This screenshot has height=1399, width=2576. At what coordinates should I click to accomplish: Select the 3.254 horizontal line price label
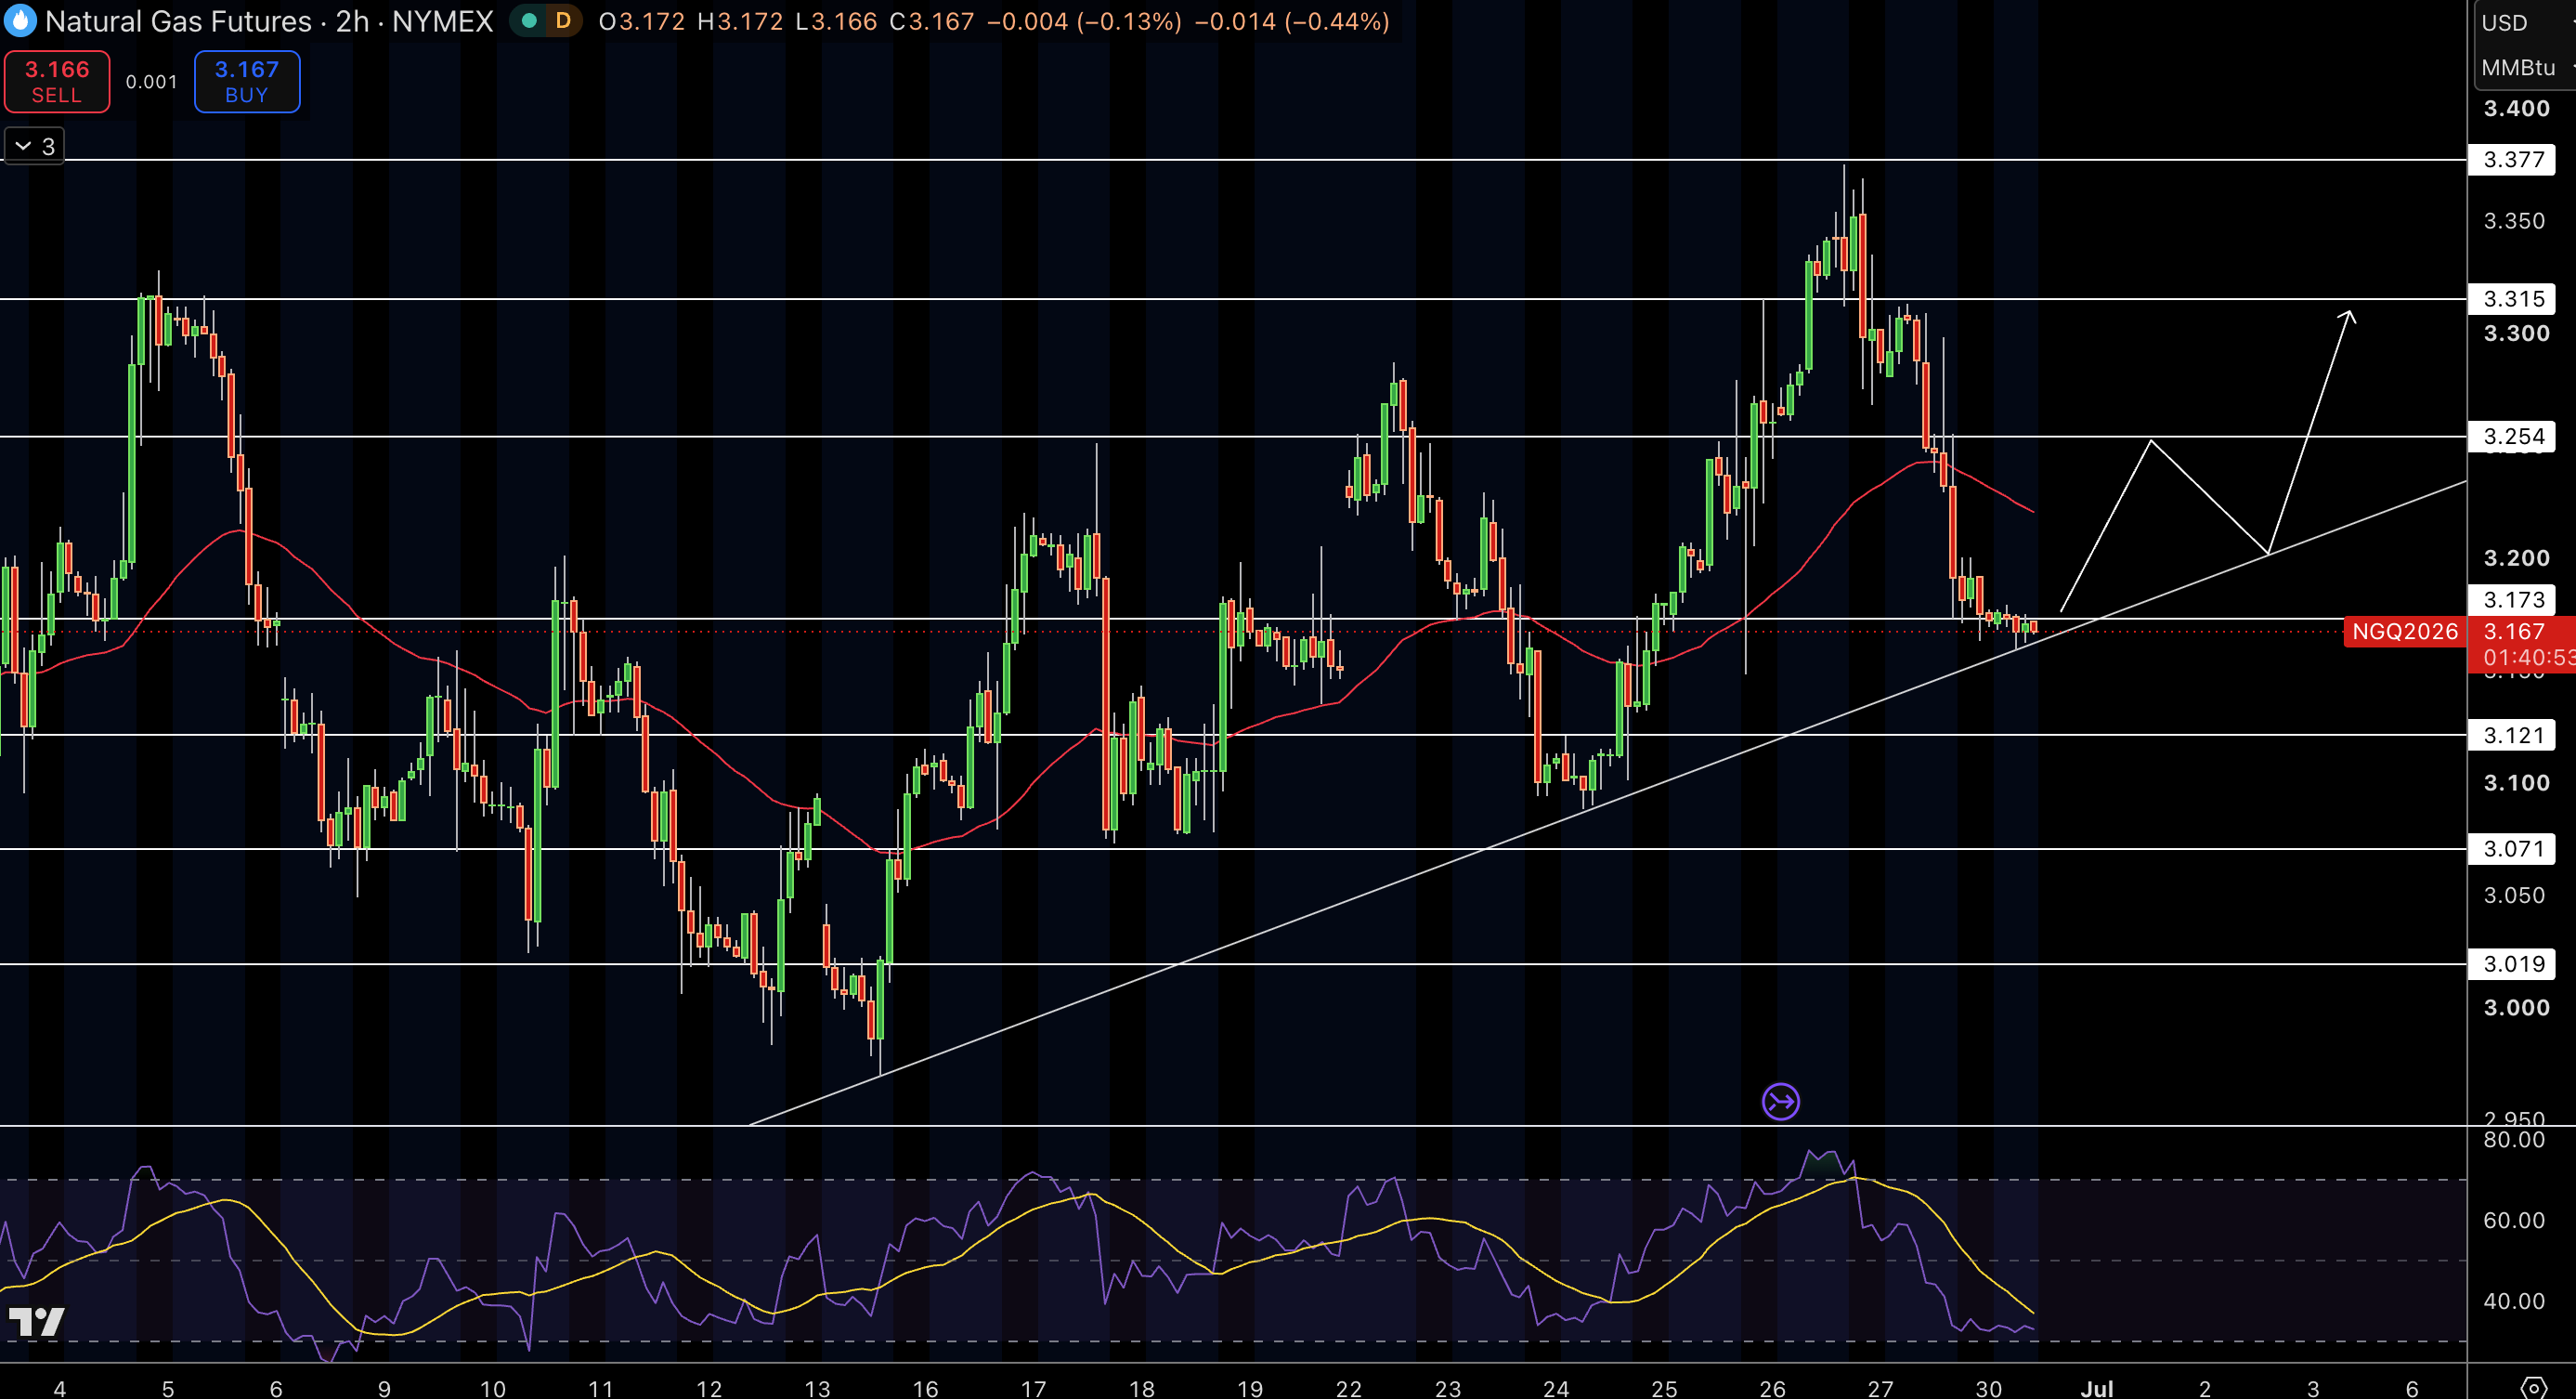(2513, 437)
